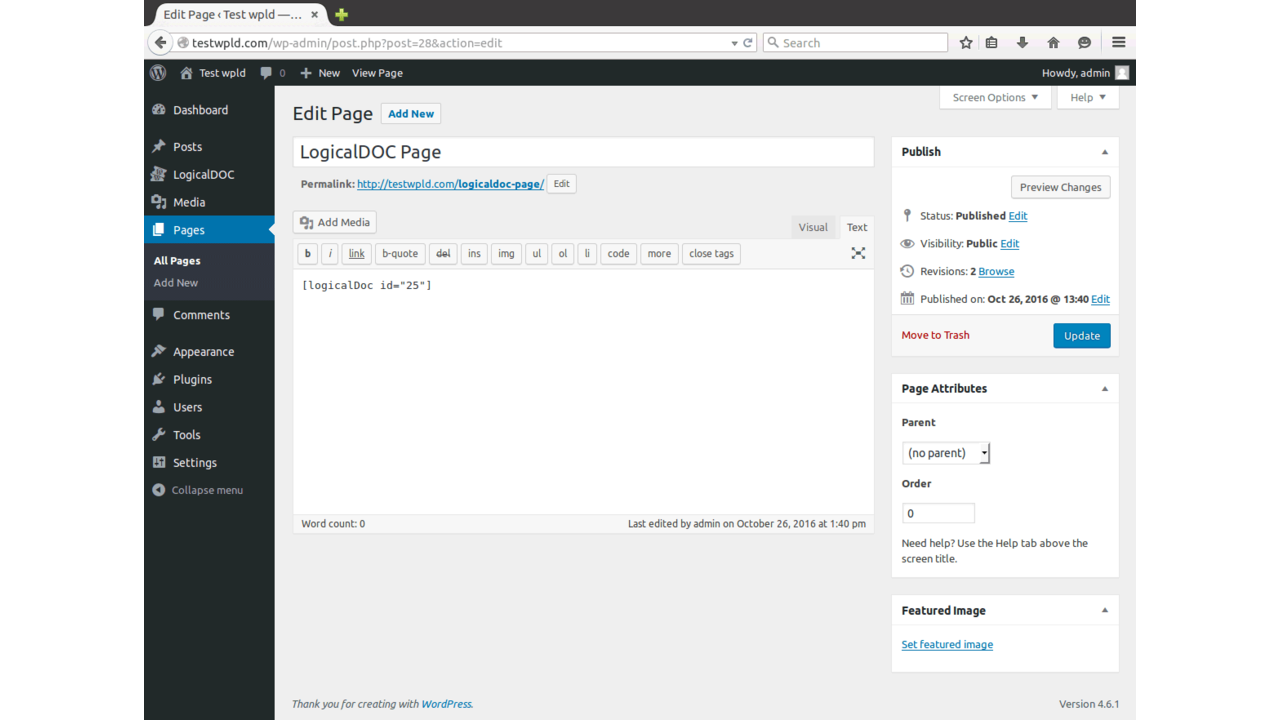Screen dimensions: 1280x720
Task: Click the ol quicktag button
Action: [x=563, y=254]
